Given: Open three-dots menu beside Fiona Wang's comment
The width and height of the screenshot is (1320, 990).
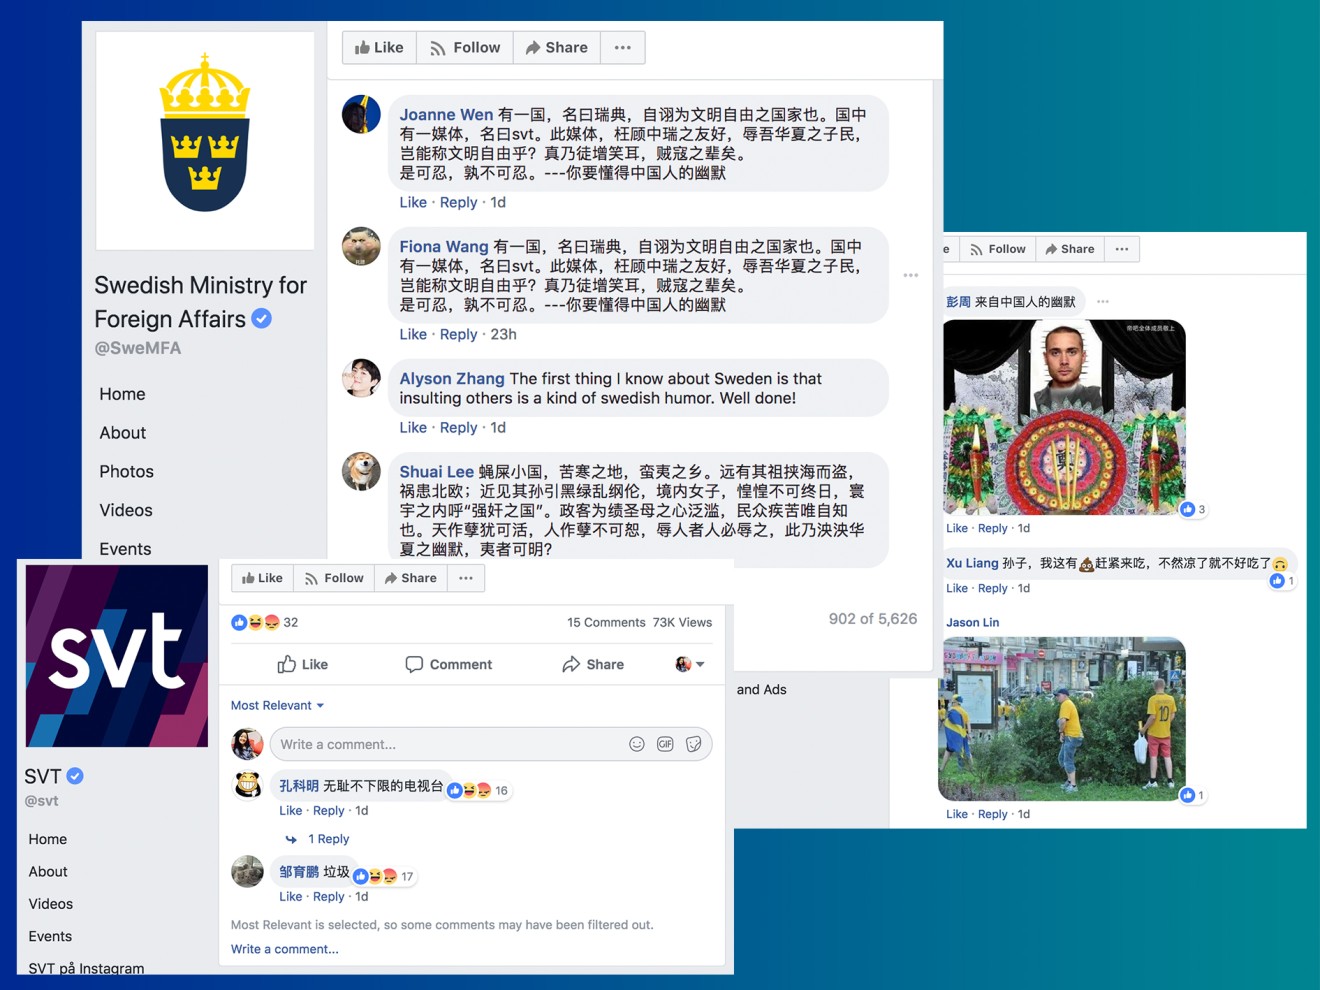Looking at the screenshot, I should [911, 275].
